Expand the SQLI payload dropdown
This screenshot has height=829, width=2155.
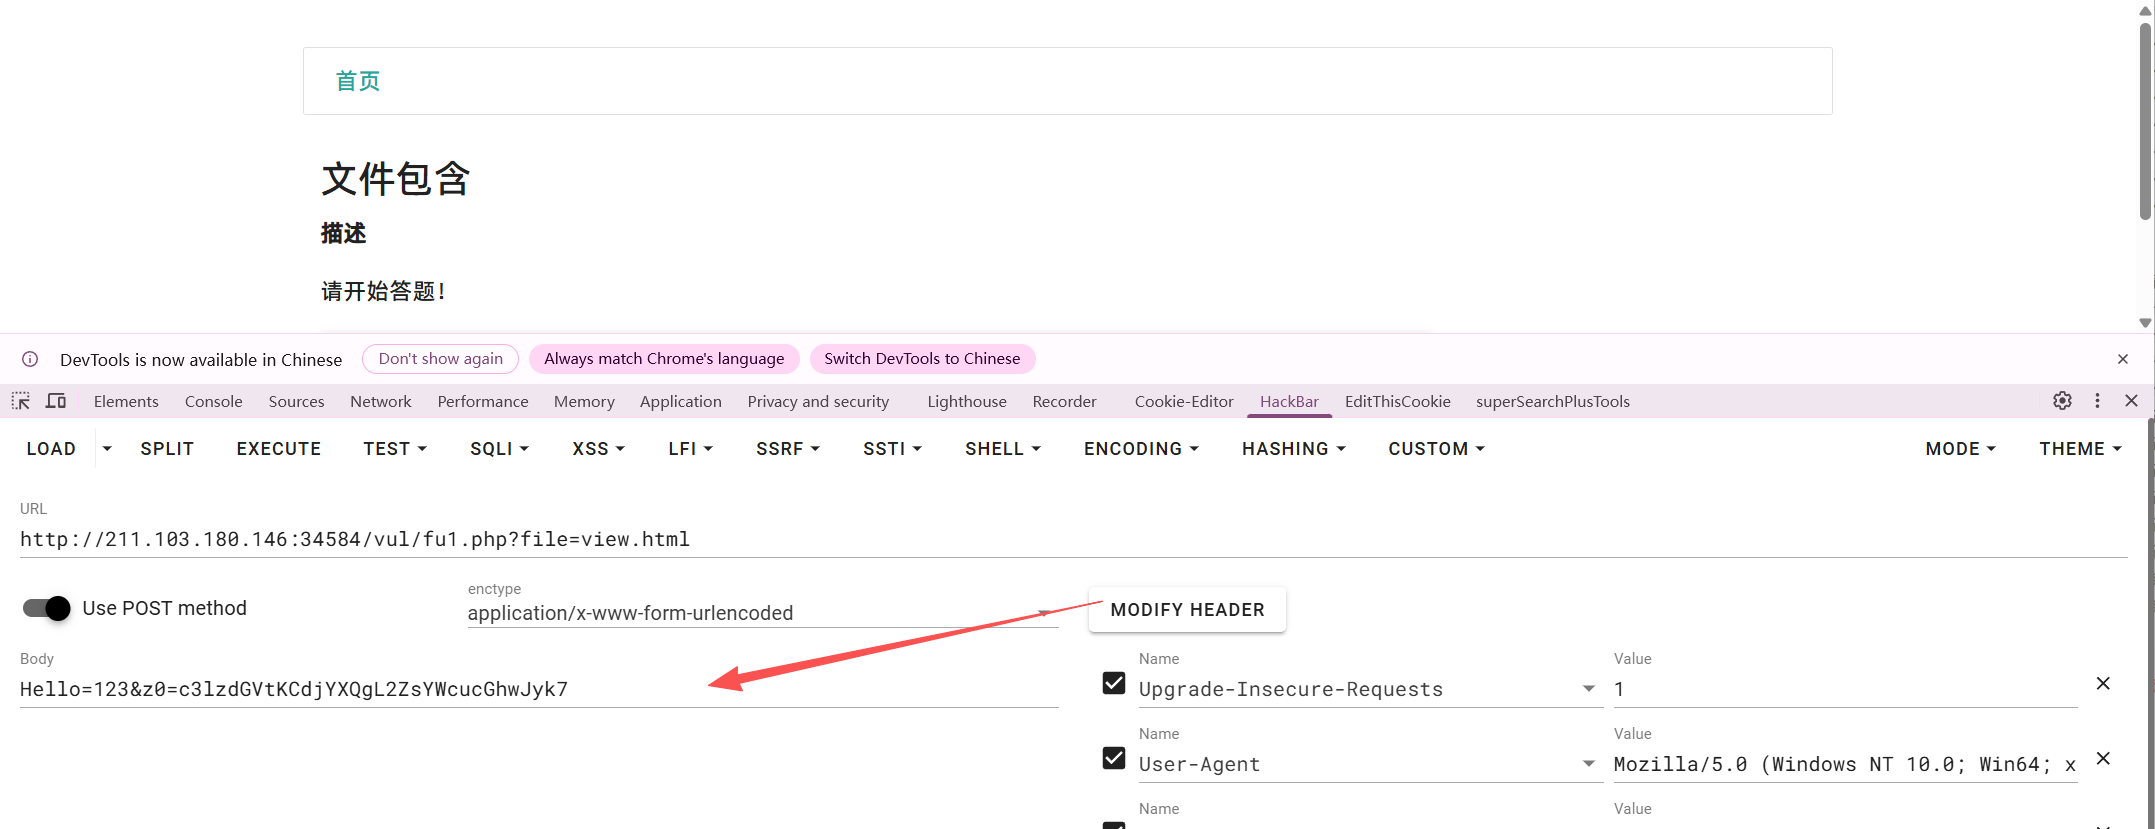499,449
